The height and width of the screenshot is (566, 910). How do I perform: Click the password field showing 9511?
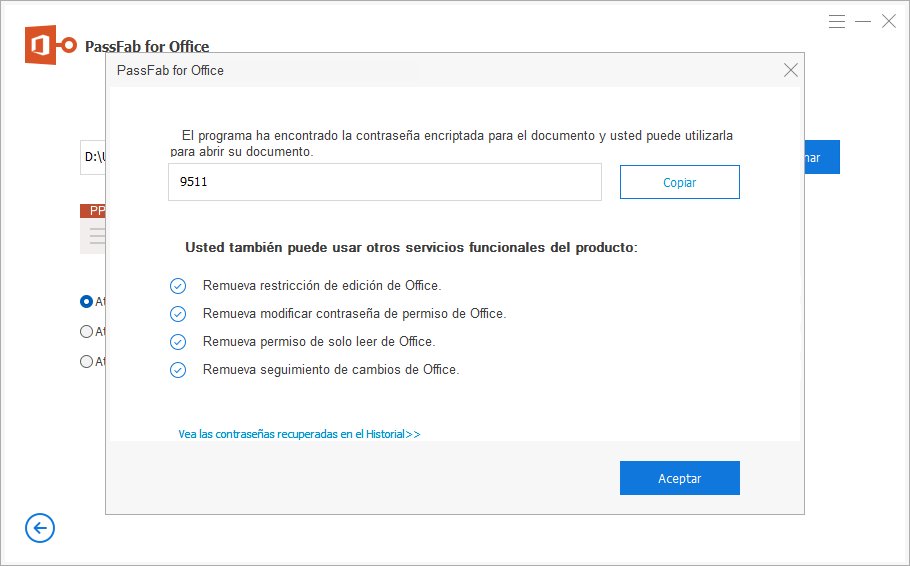coord(385,182)
